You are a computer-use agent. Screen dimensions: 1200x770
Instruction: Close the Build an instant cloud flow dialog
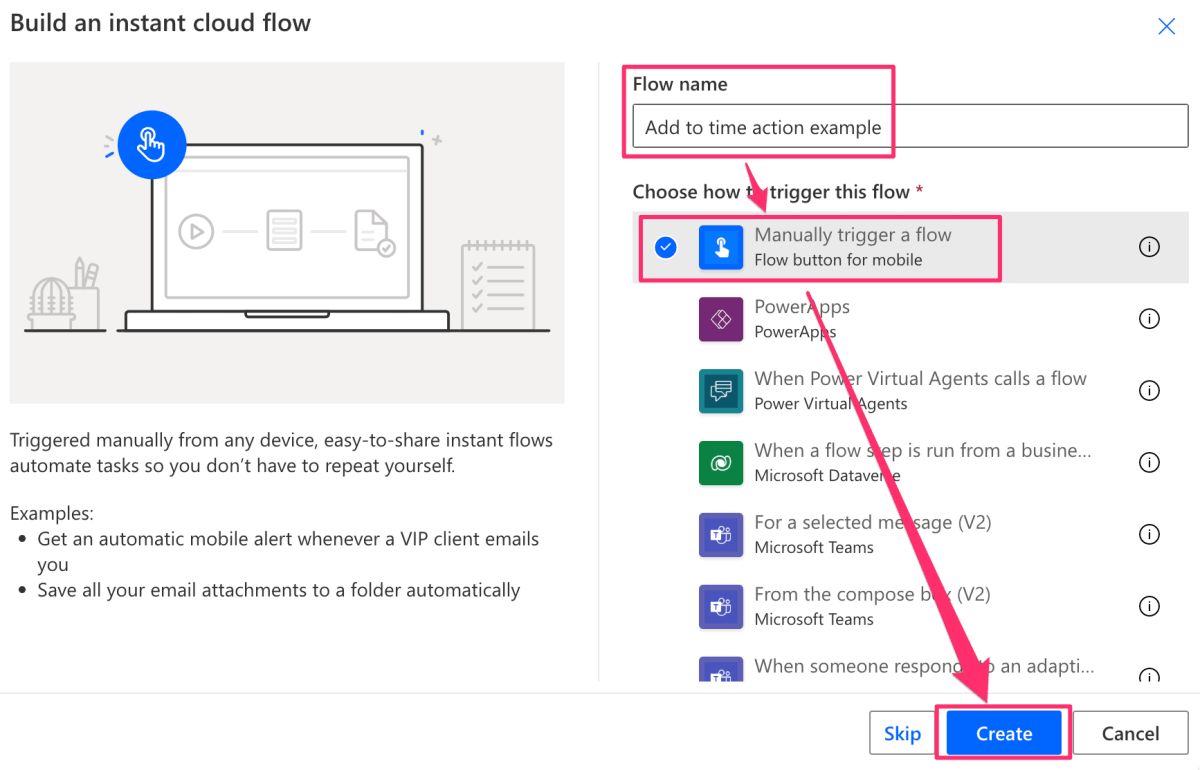(1166, 26)
